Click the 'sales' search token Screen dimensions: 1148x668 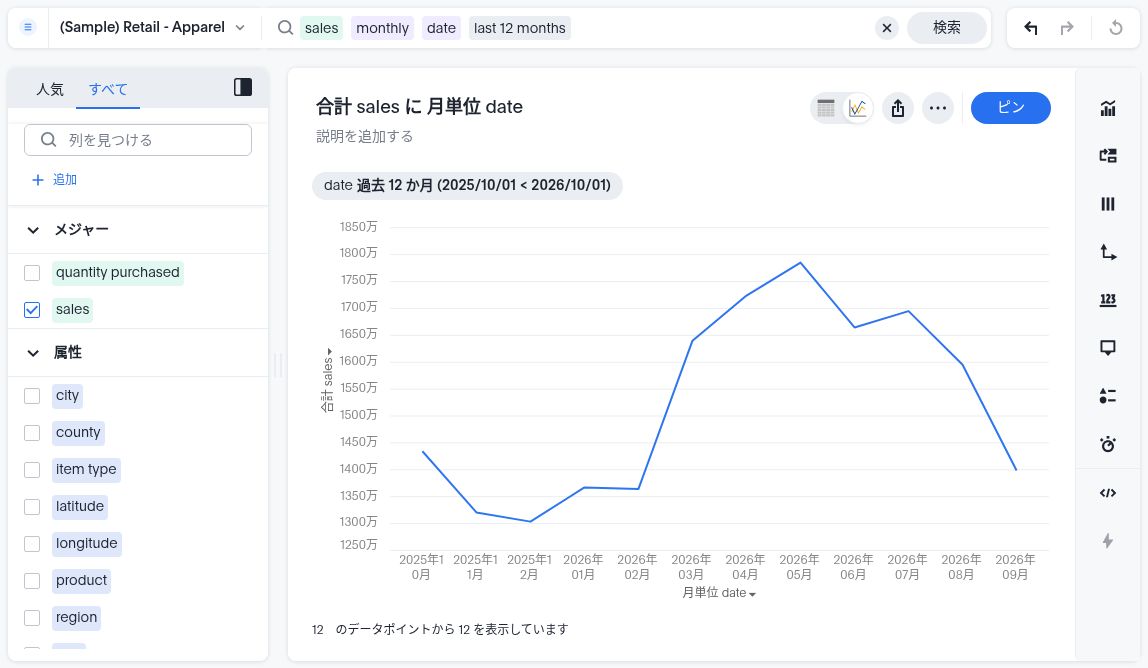pos(321,28)
